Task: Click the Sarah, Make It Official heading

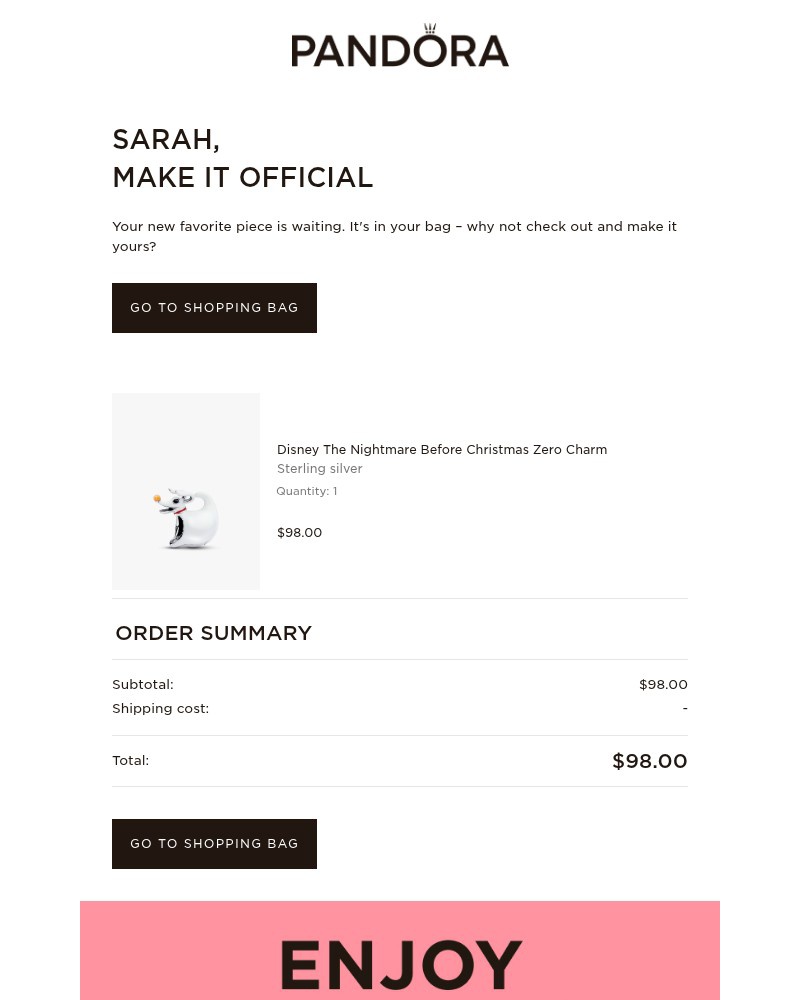Action: 242,158
